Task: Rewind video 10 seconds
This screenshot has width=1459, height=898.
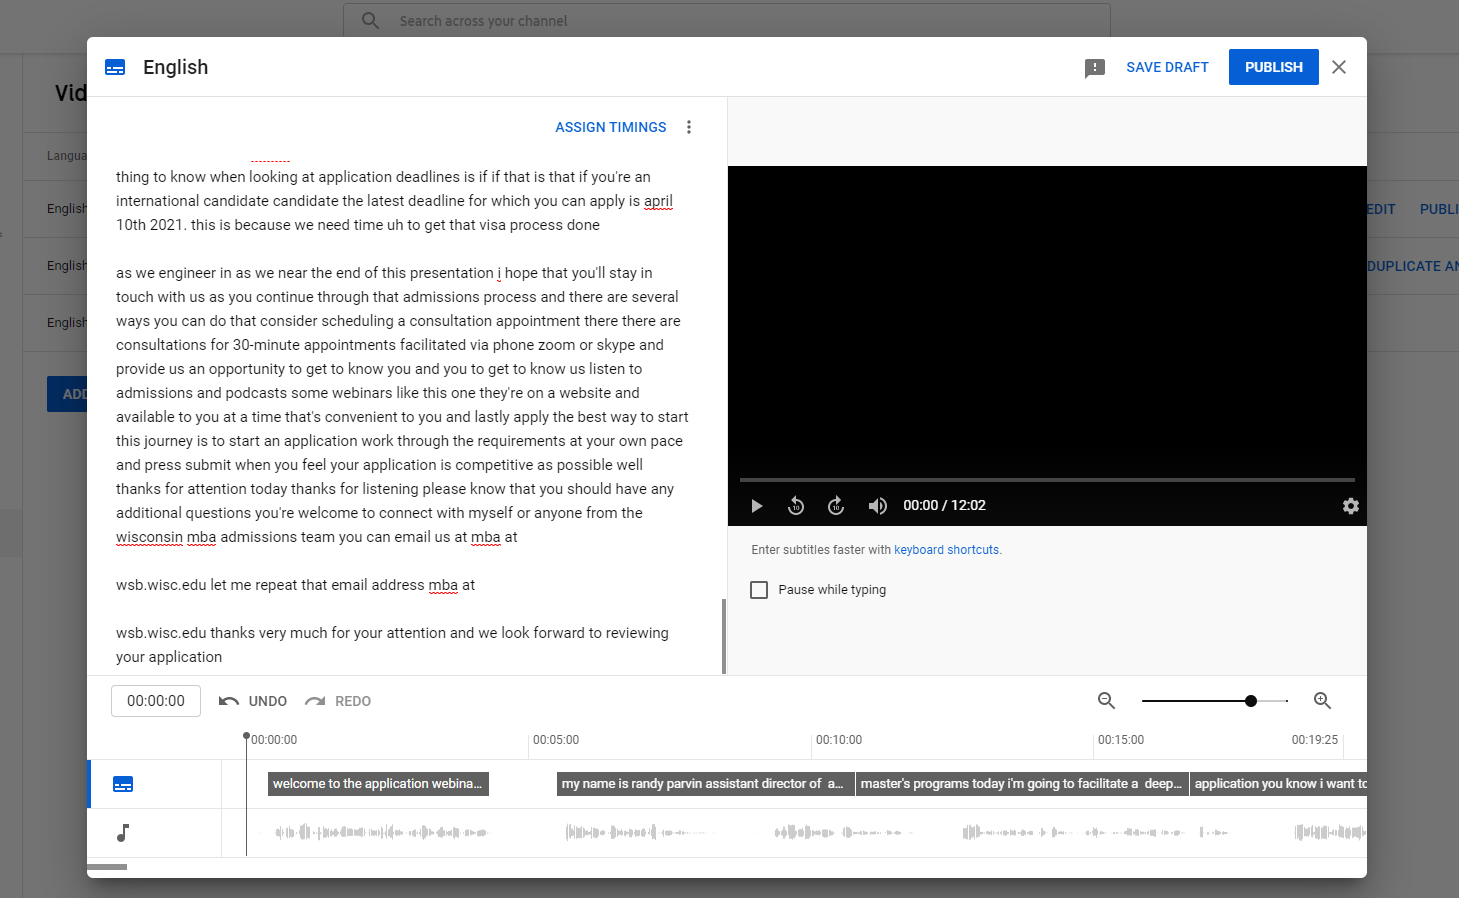Action: pos(796,506)
